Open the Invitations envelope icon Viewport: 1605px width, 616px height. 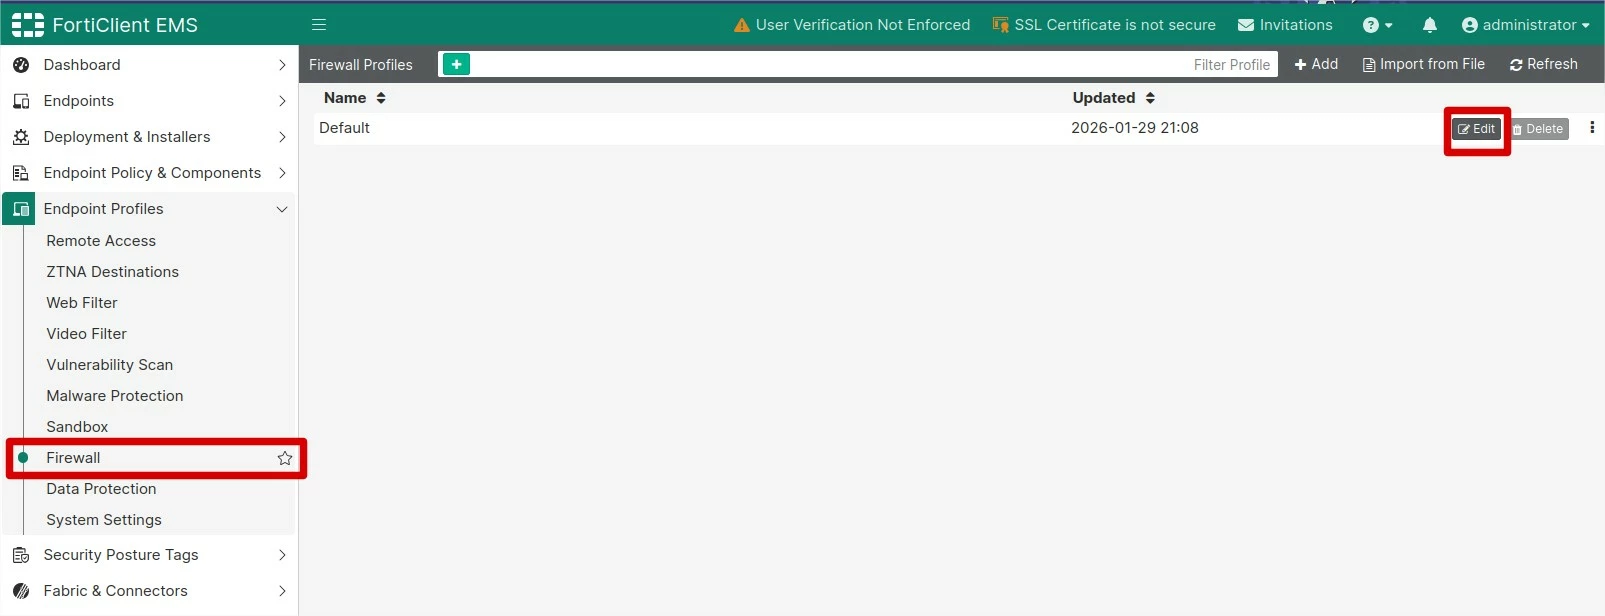click(x=1246, y=25)
